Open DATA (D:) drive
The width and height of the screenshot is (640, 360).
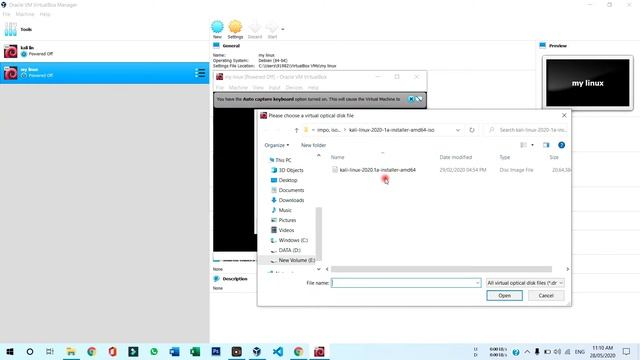[x=289, y=250]
